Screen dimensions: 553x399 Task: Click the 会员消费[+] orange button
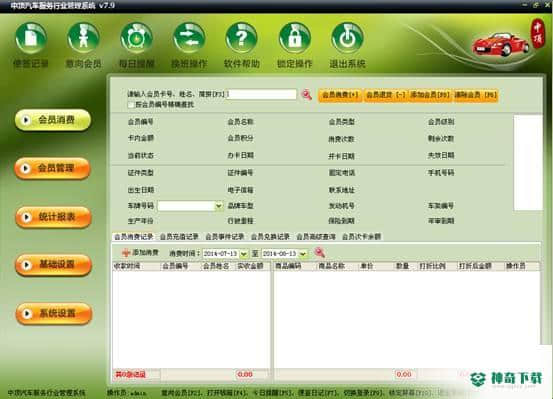[340, 95]
